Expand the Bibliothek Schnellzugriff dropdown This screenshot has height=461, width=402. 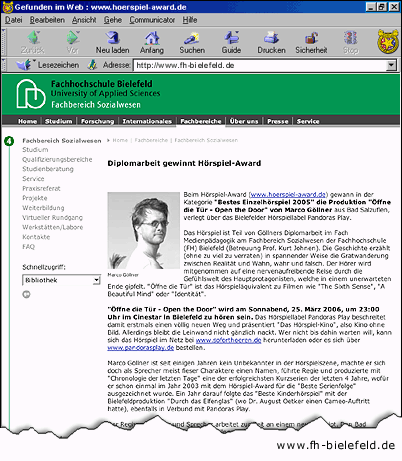coord(96,280)
